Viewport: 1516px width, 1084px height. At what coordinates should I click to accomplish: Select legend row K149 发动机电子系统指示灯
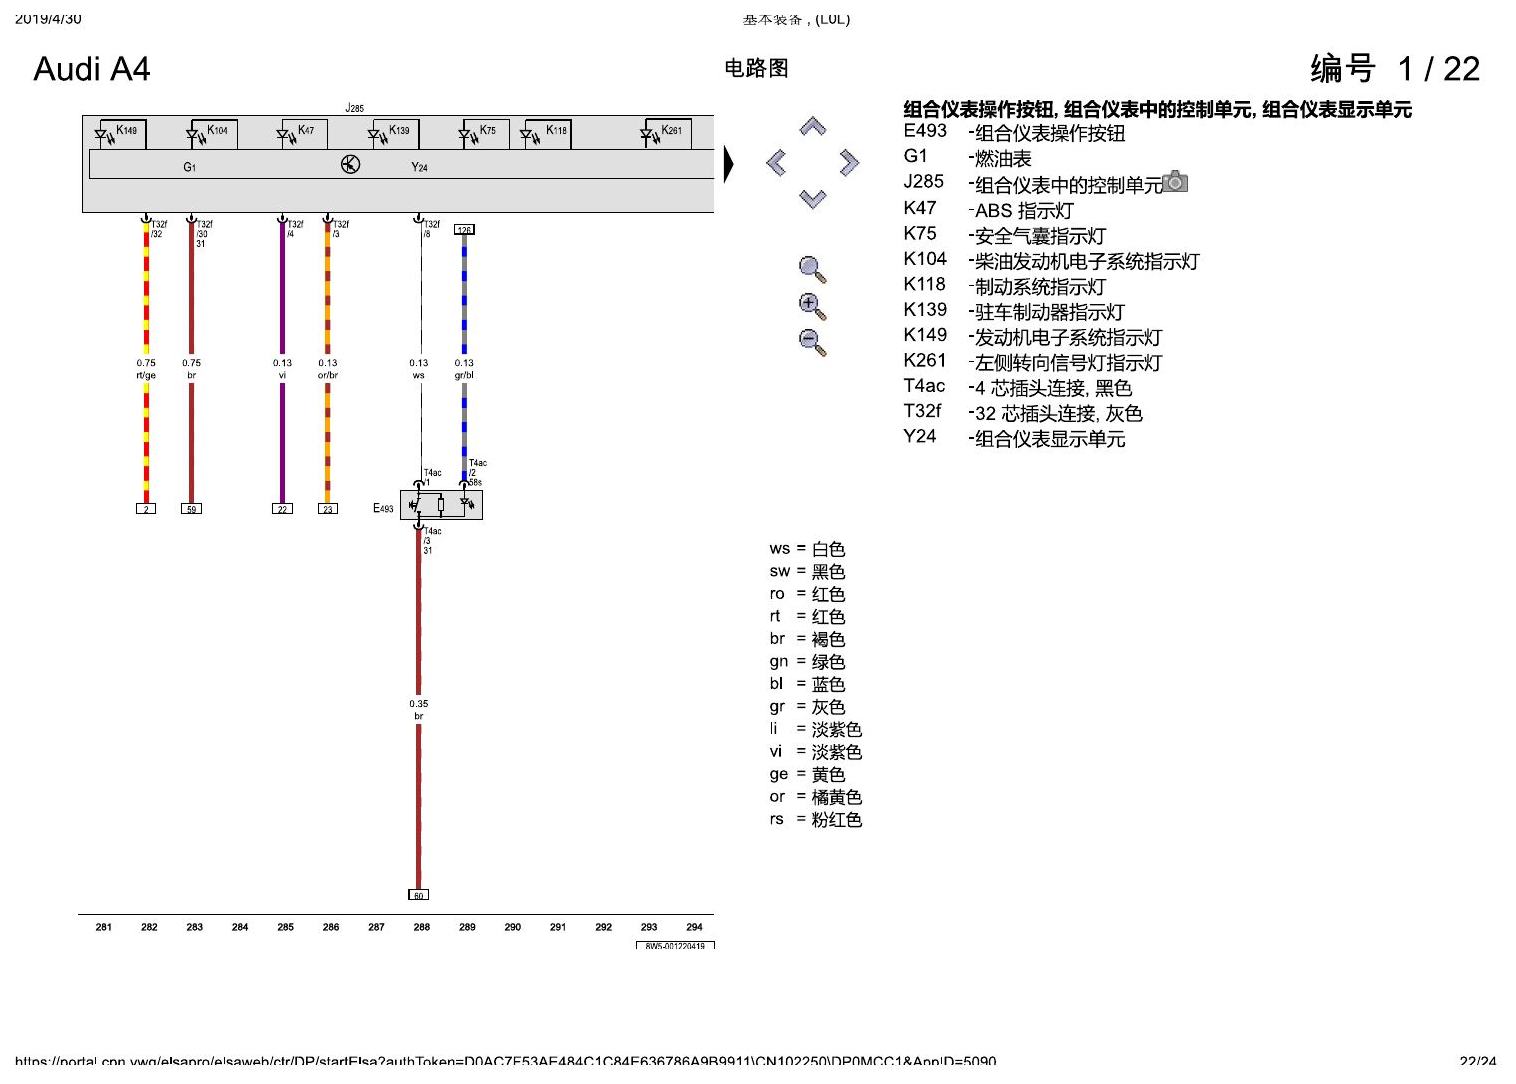[1033, 336]
